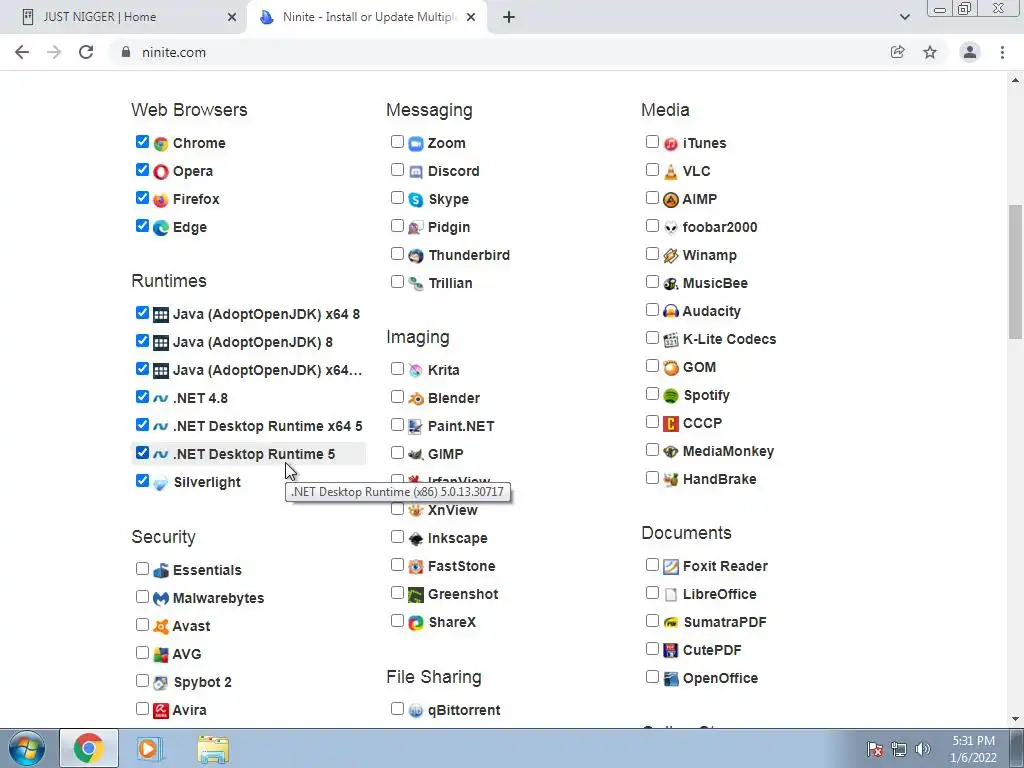Check the Pidgin checkbox
The height and width of the screenshot is (768, 1024).
point(397,226)
